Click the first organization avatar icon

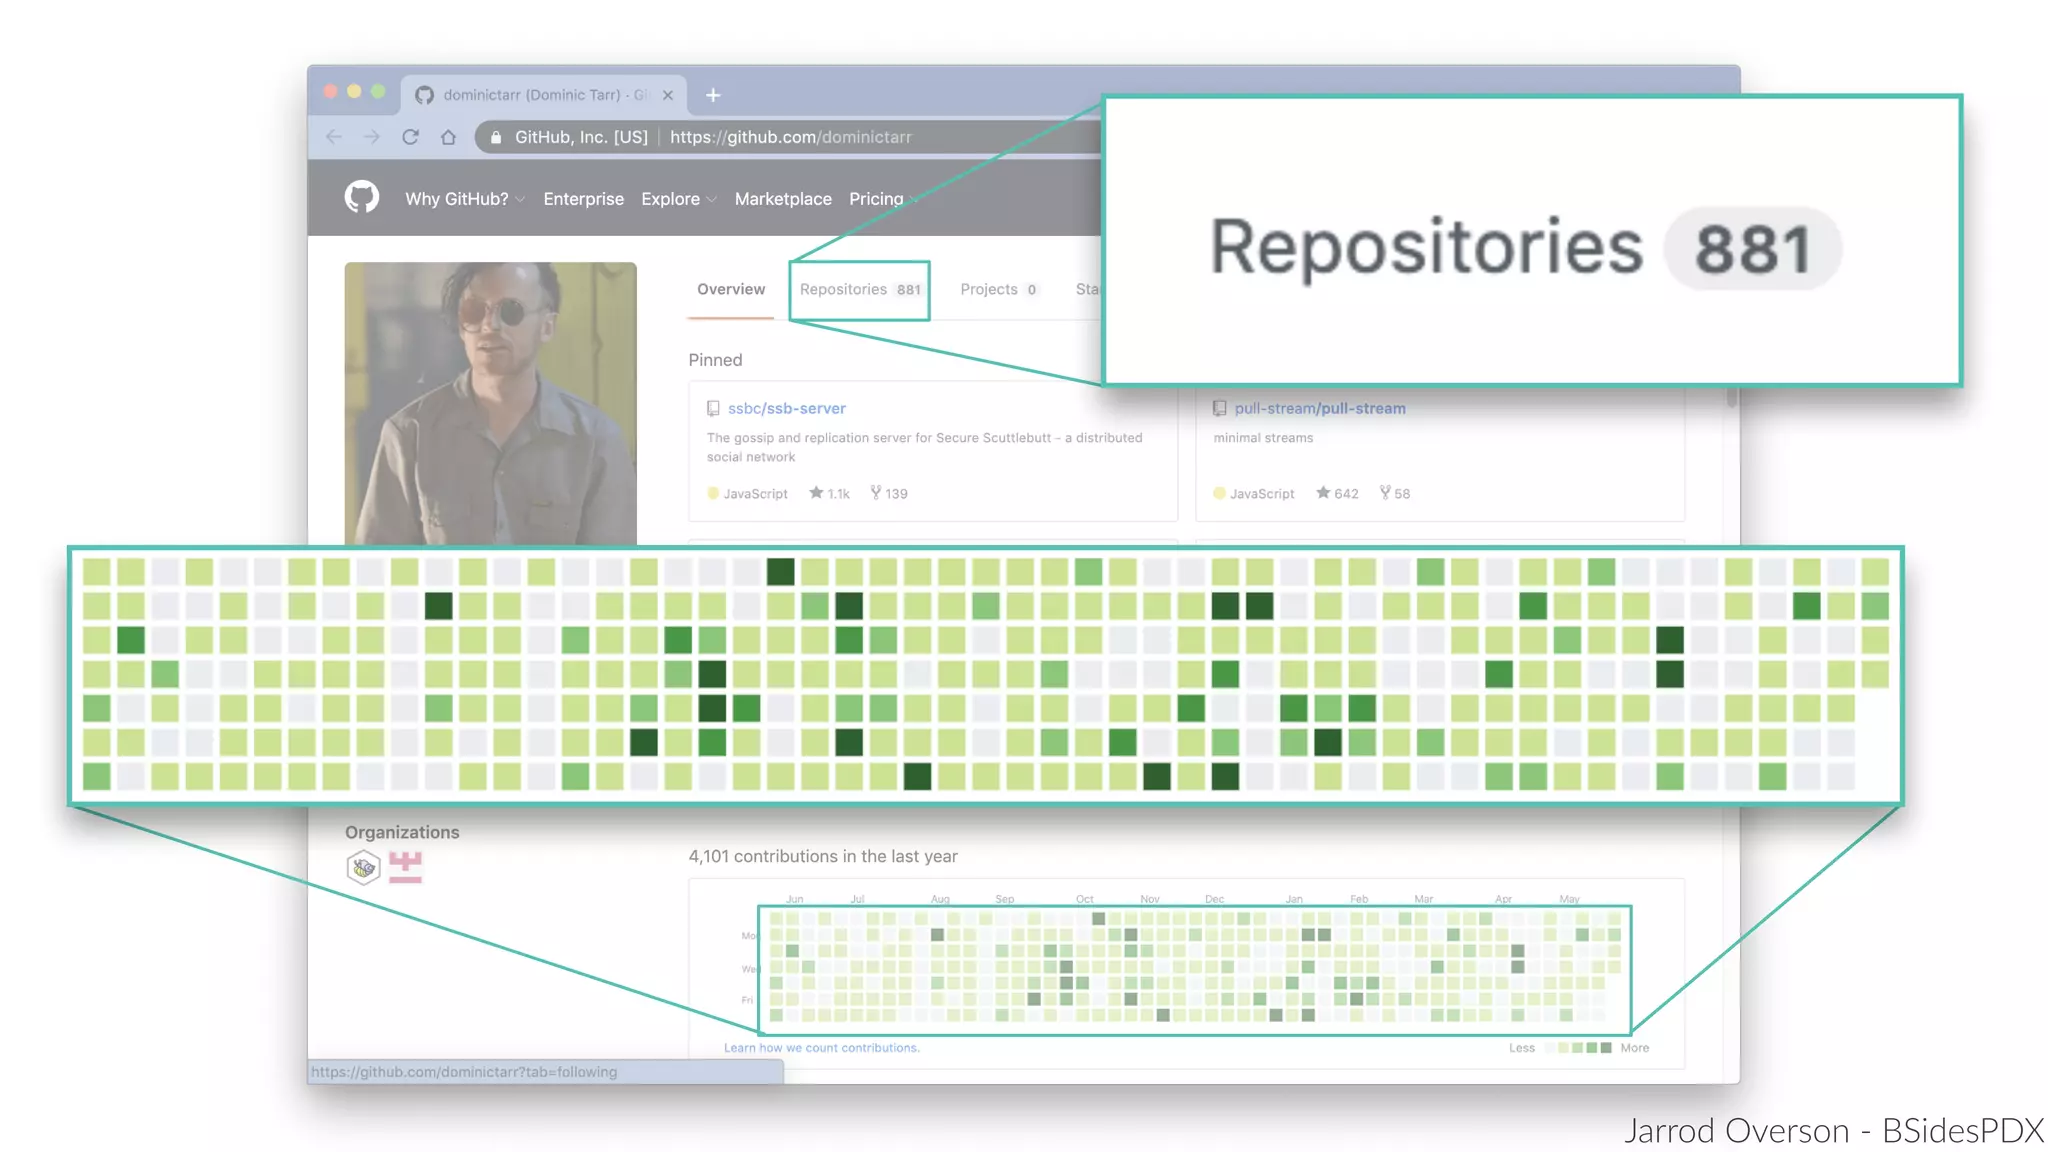click(363, 866)
